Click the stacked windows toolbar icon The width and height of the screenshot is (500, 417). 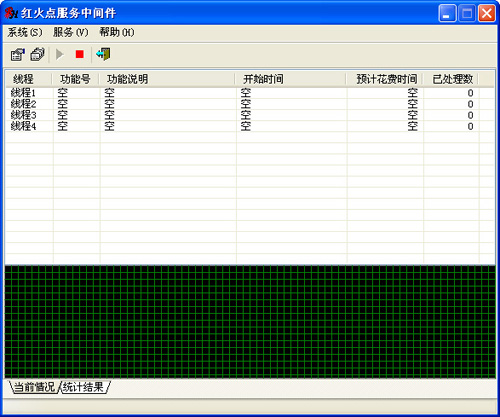(x=37, y=54)
